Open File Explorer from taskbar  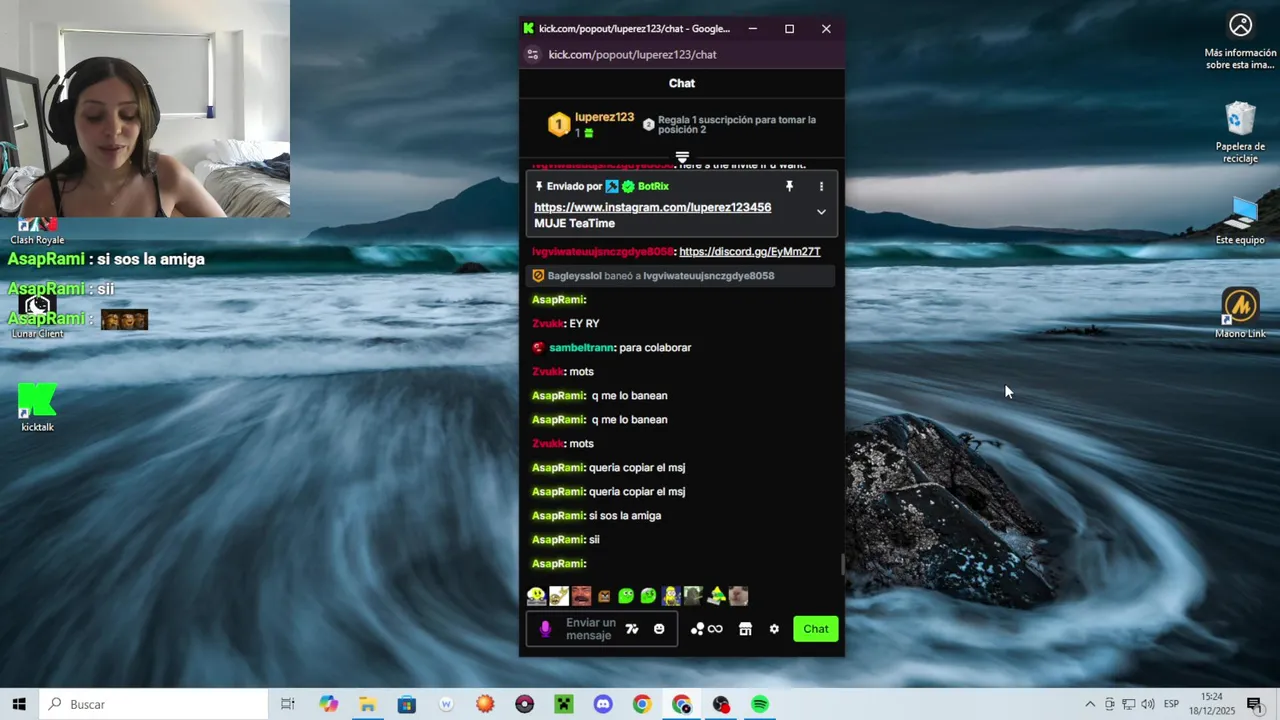tap(367, 704)
